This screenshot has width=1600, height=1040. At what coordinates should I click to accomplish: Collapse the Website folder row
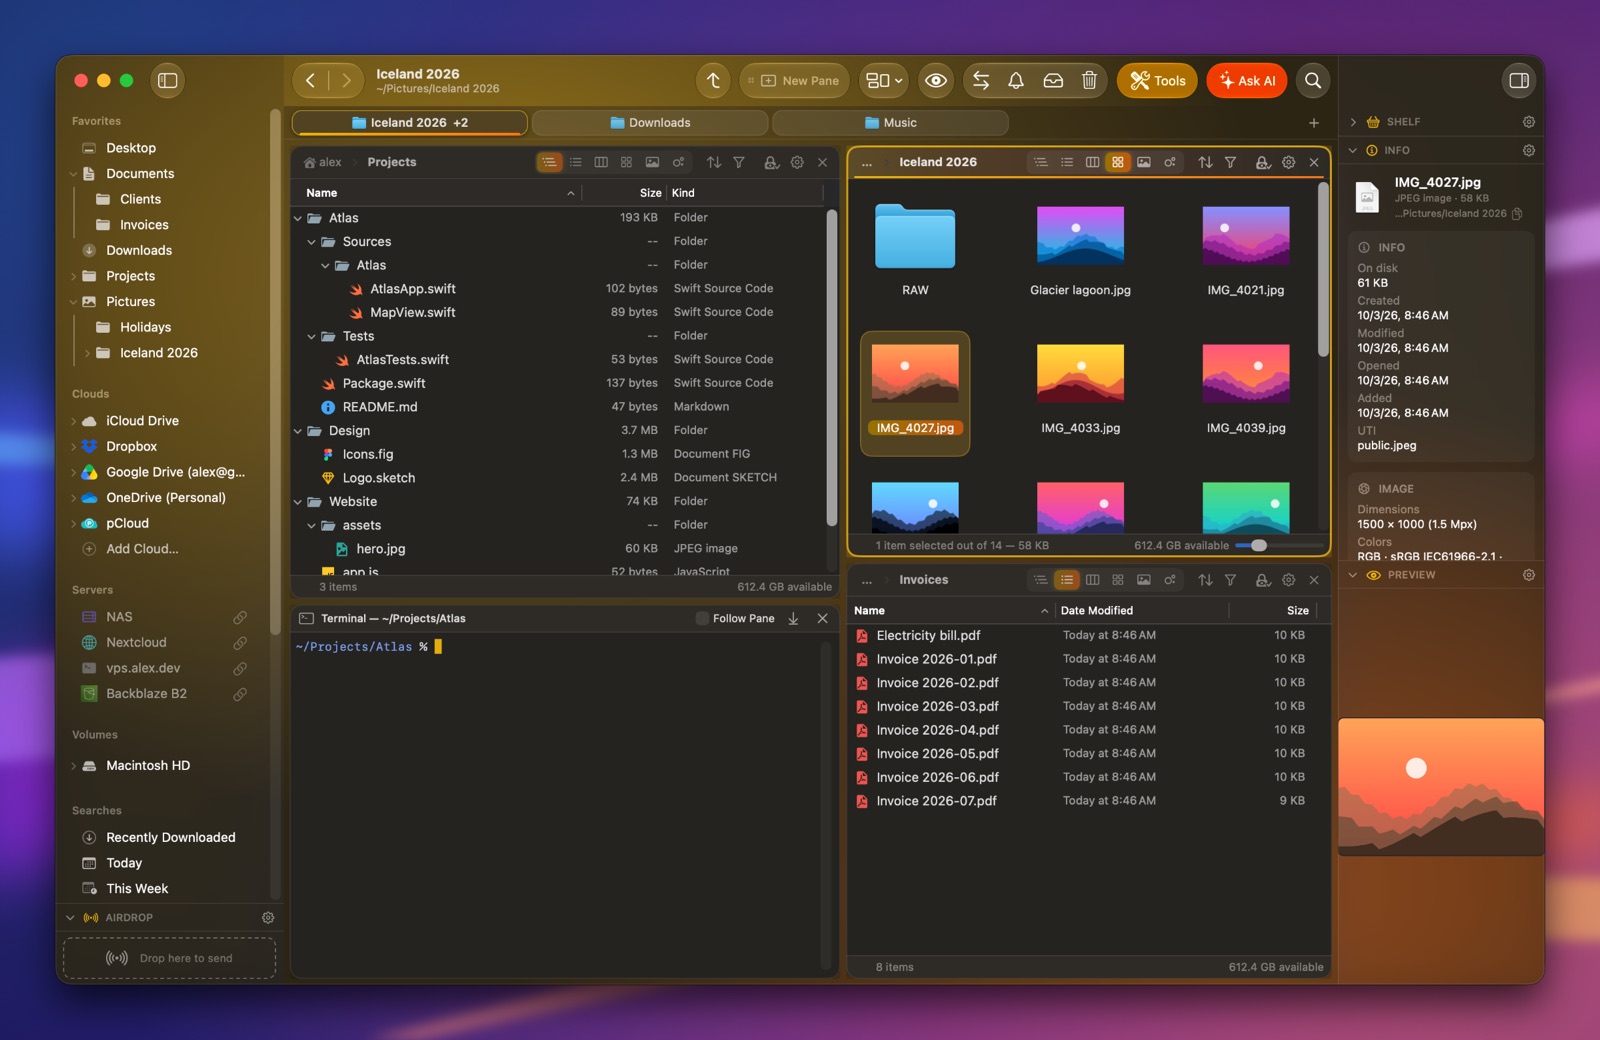tap(298, 502)
